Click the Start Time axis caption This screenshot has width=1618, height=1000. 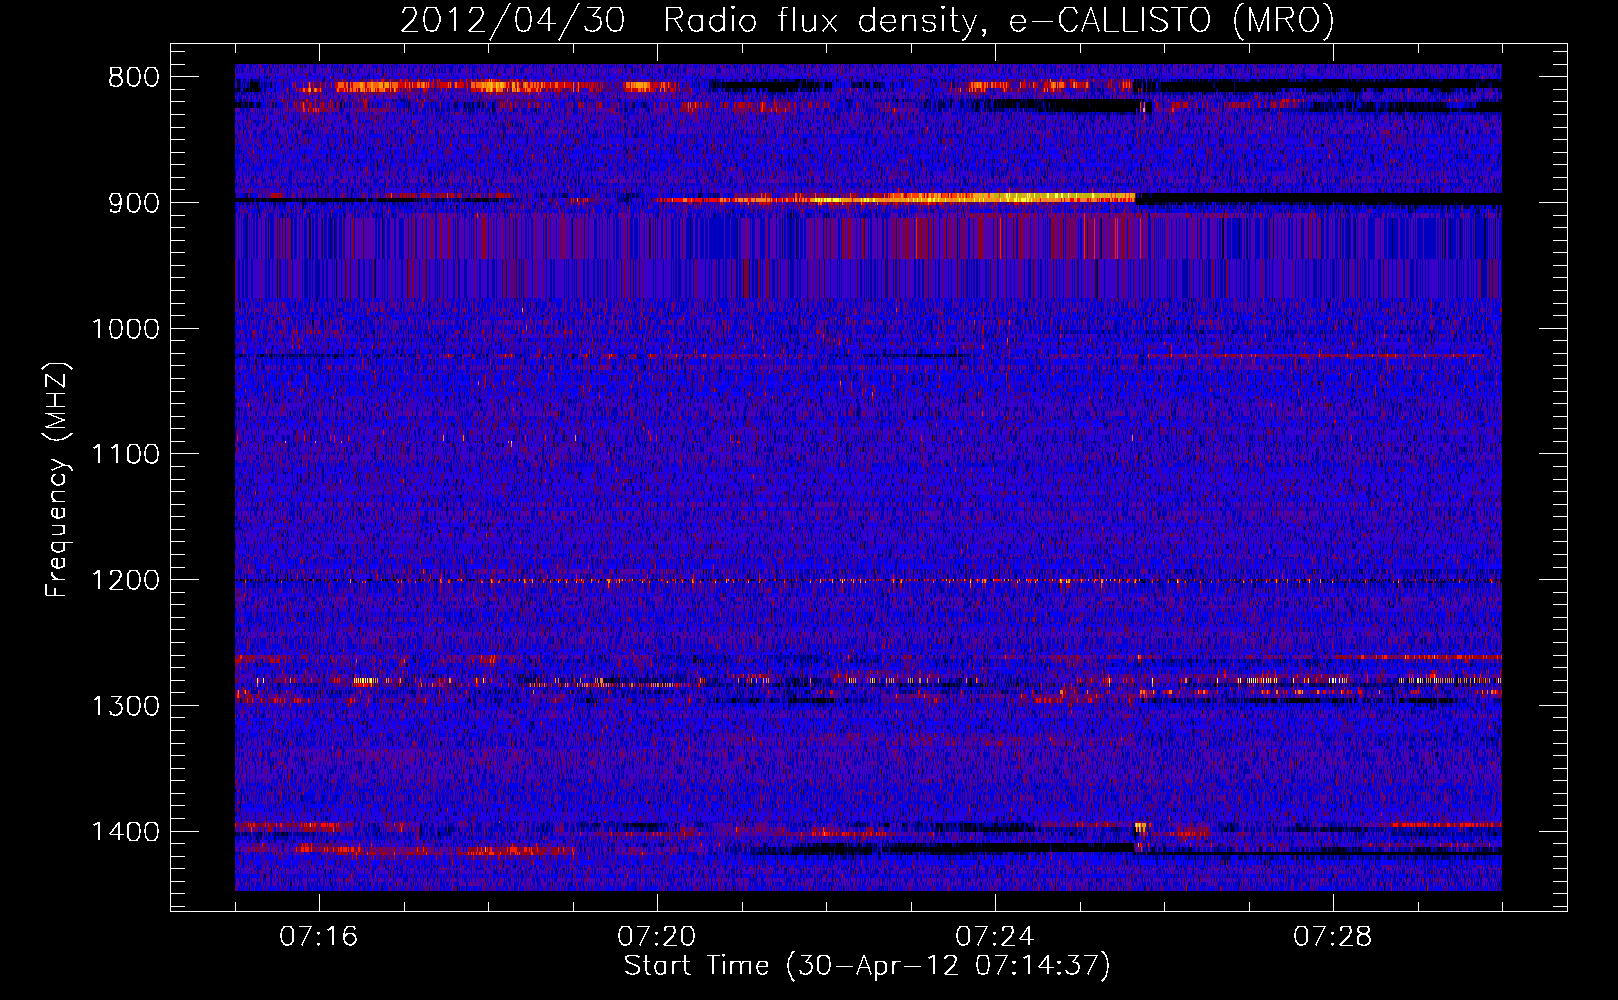(867, 966)
